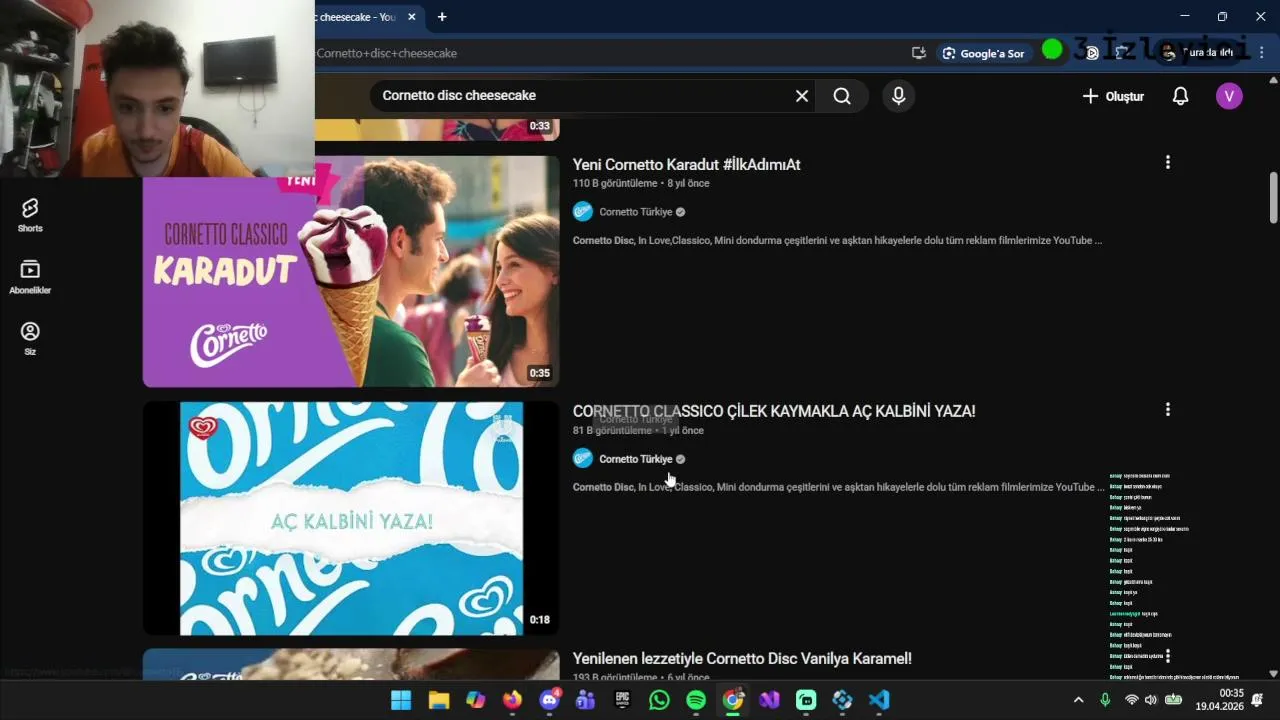The height and width of the screenshot is (720, 1280).
Task: Open Microsoft Teams from the taskbar
Action: point(585,700)
